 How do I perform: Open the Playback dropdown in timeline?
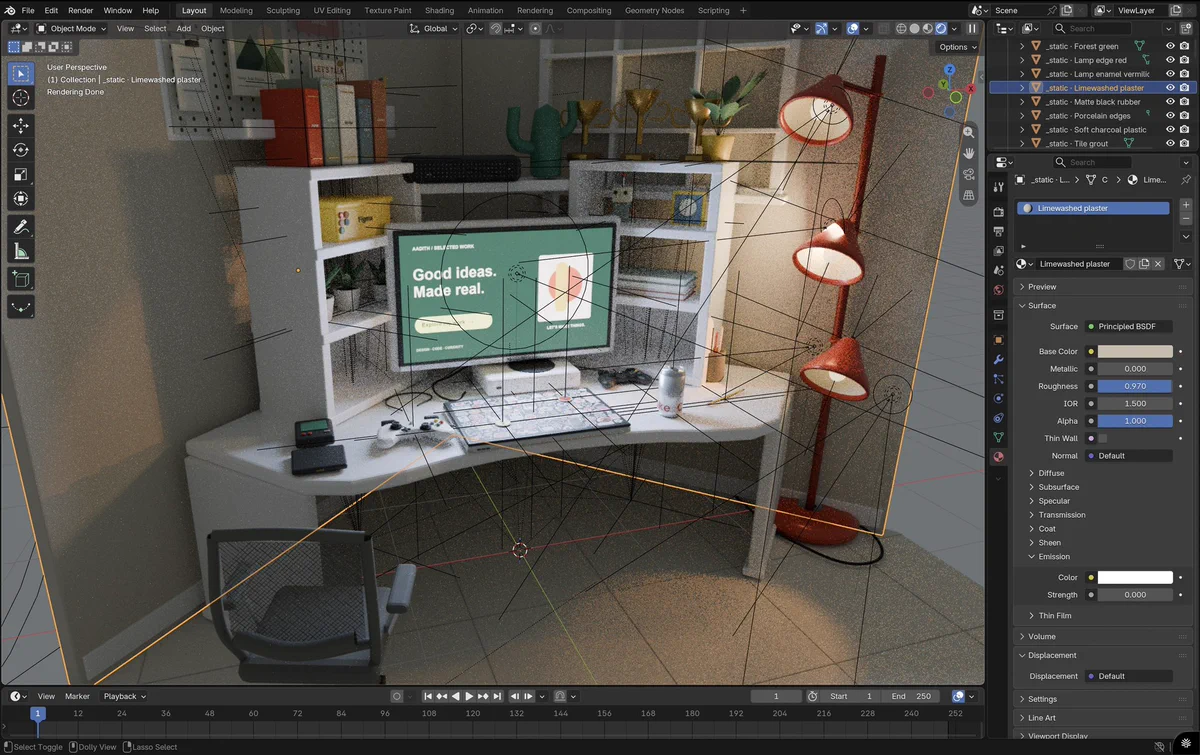coord(125,696)
